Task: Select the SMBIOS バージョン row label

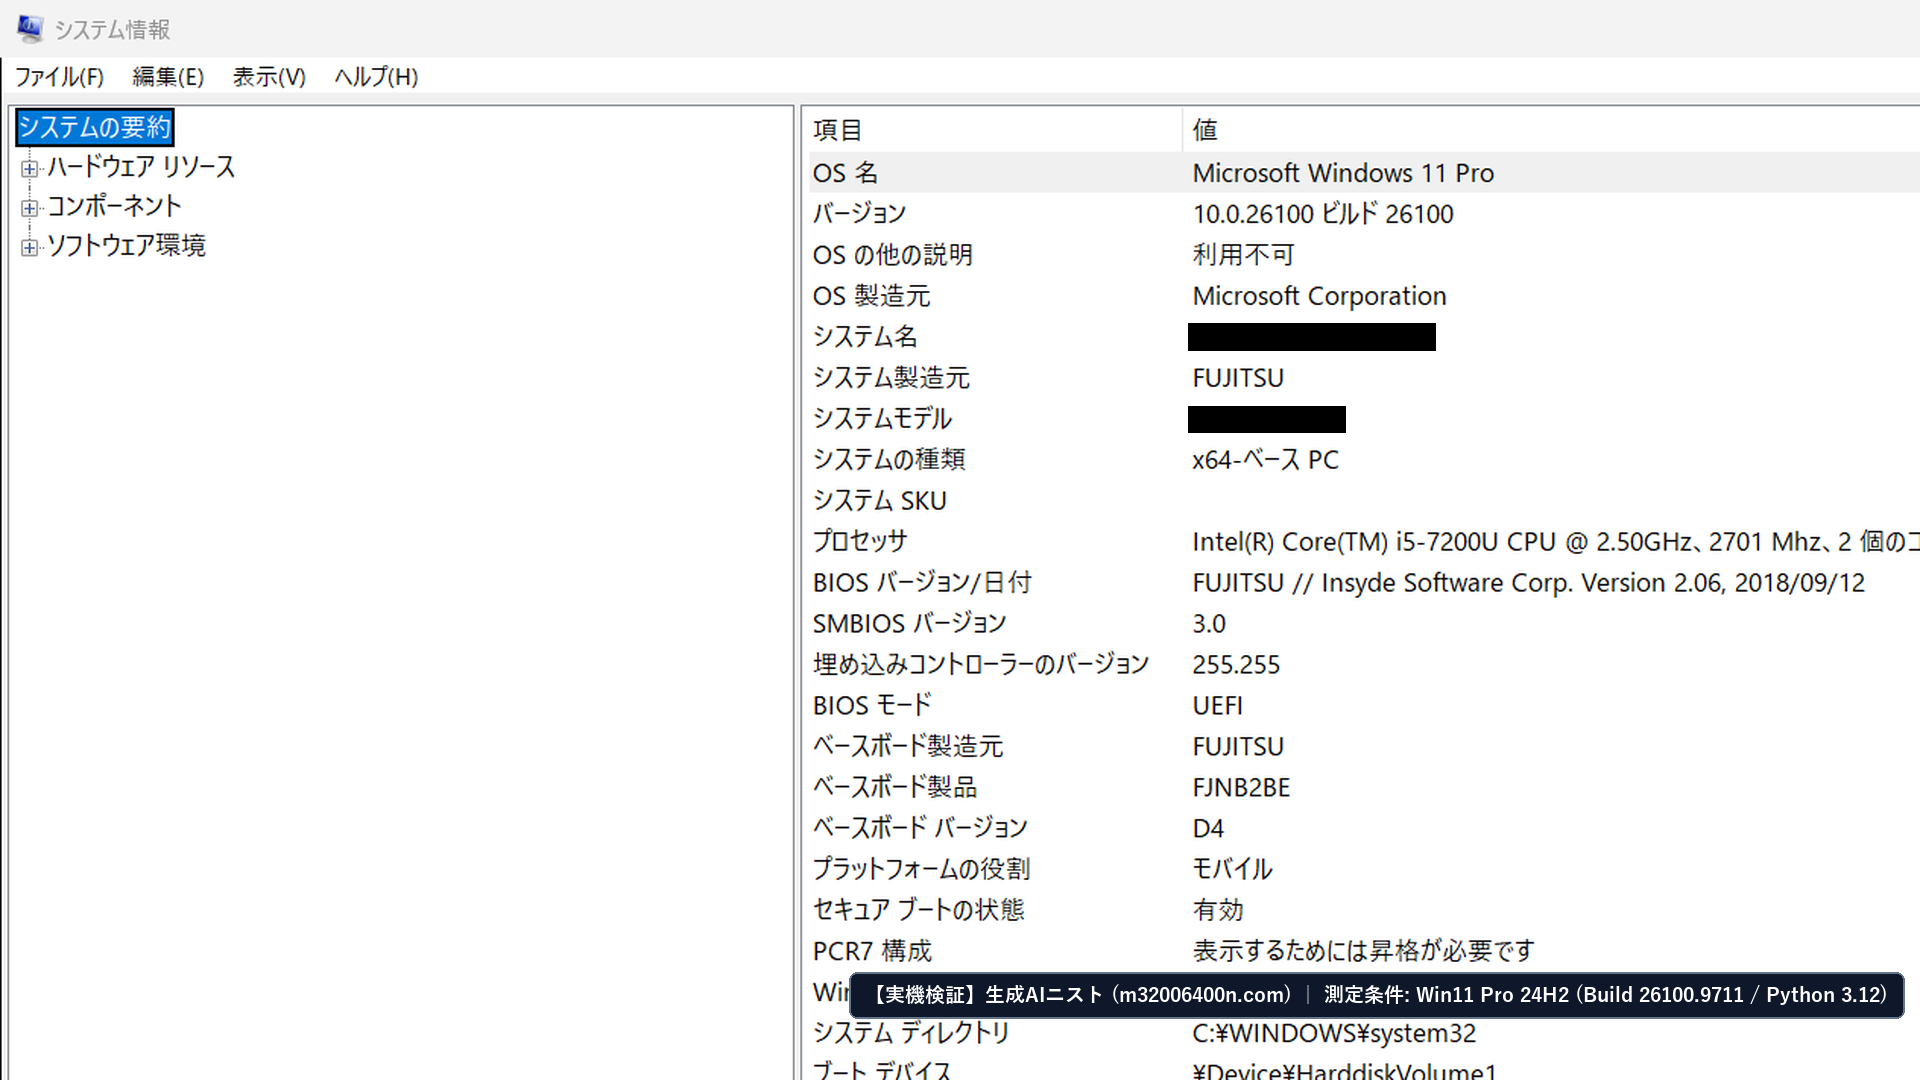Action: 909,624
